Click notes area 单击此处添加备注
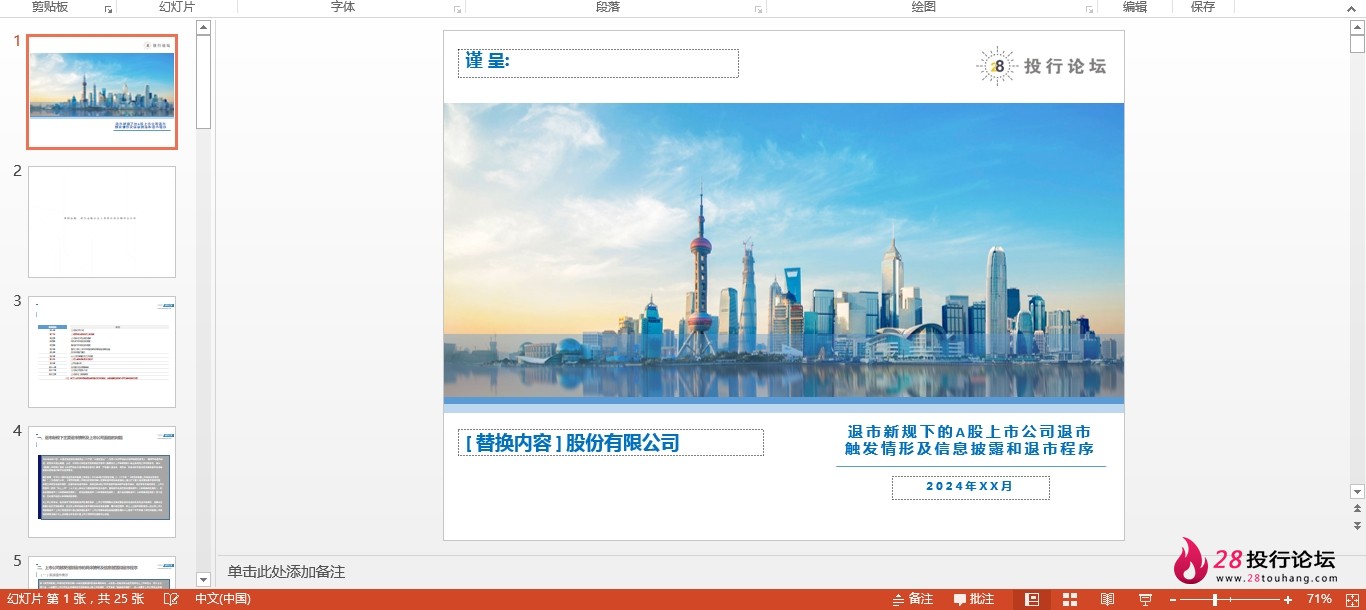 click(286, 572)
